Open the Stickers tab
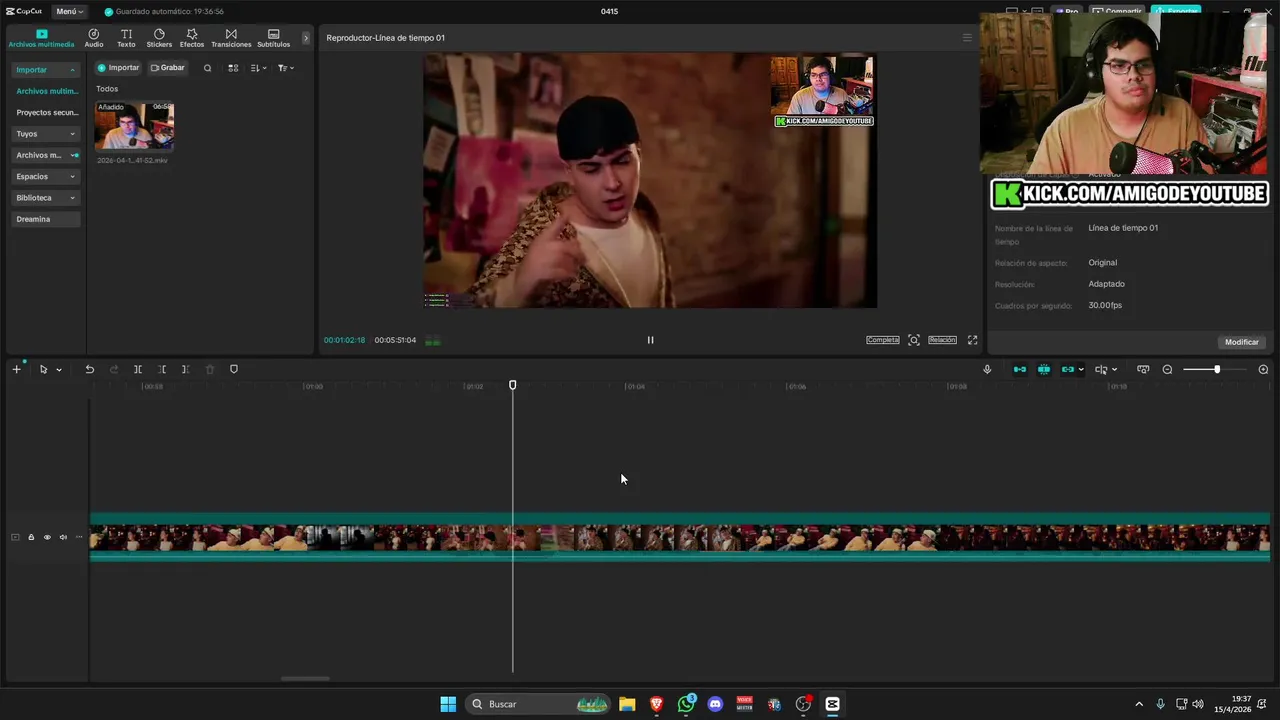 click(x=159, y=38)
